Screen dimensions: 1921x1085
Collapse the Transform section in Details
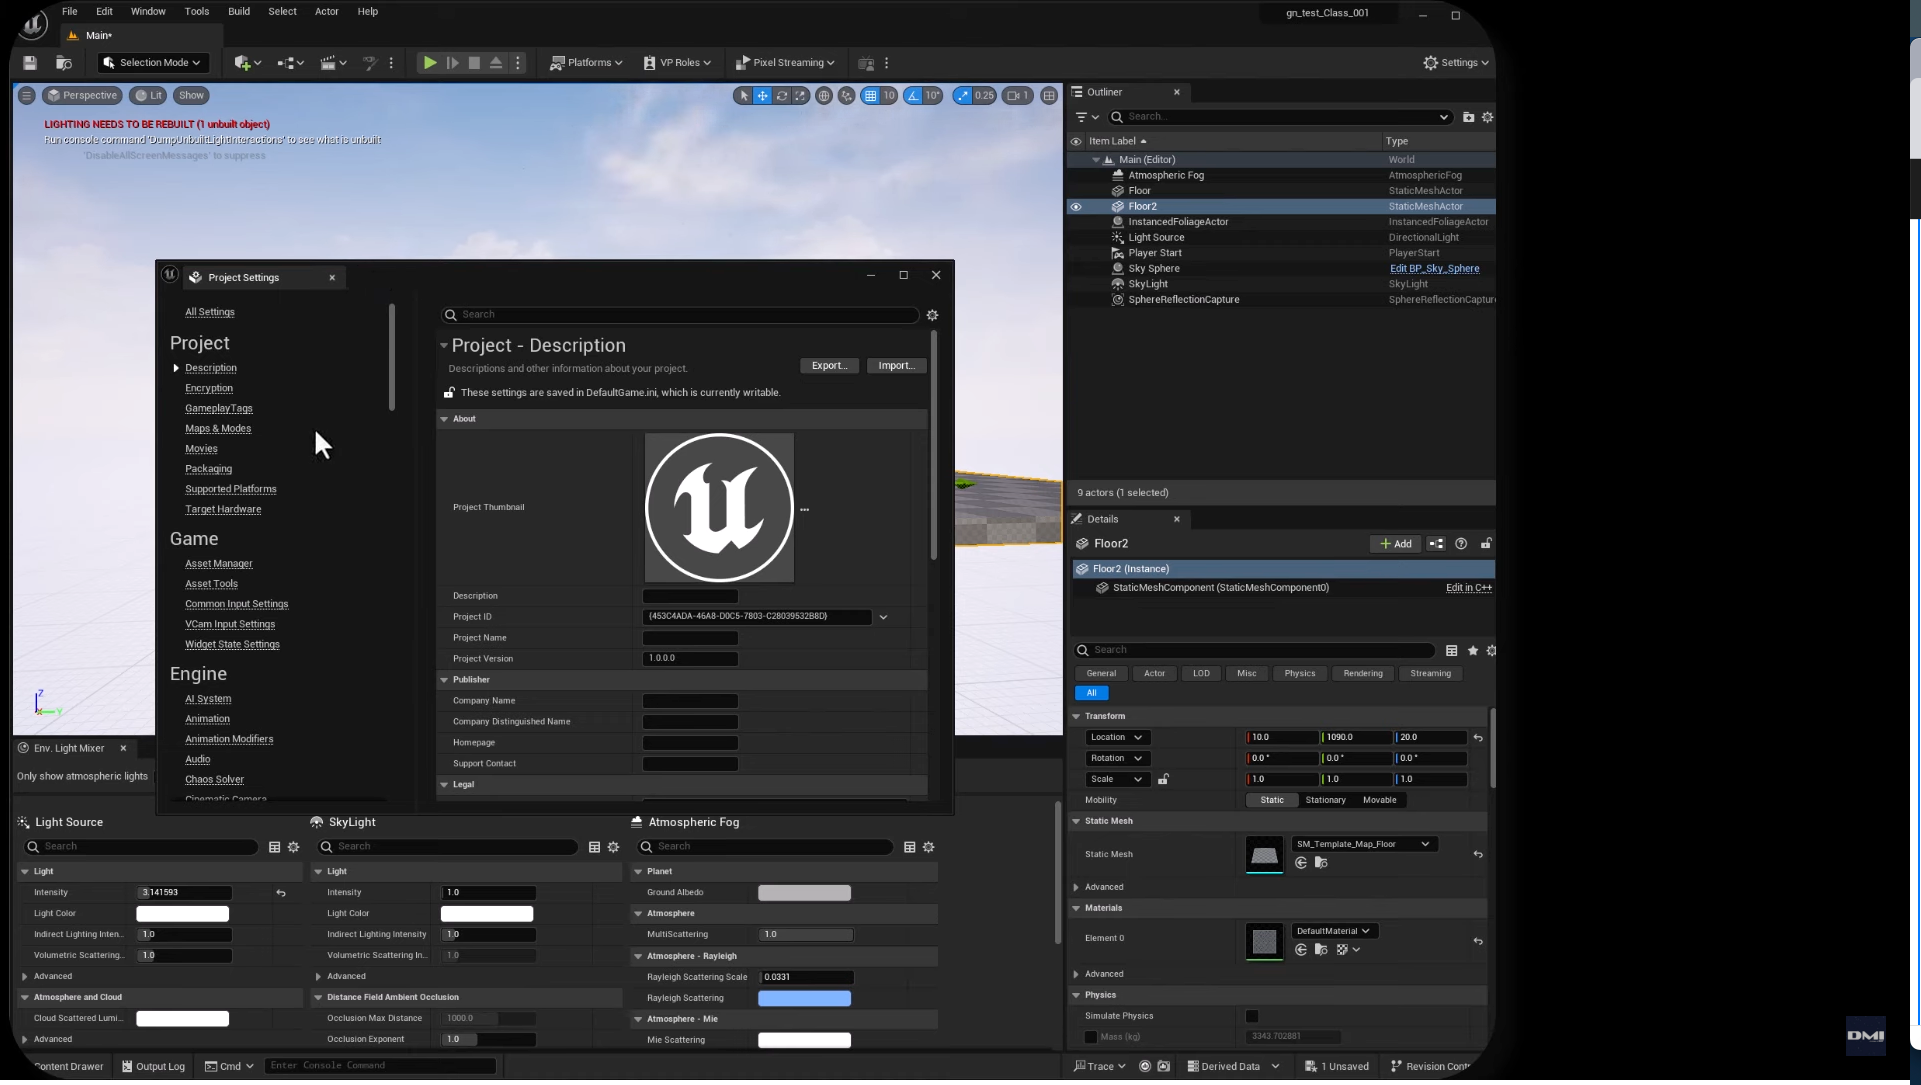[1077, 716]
